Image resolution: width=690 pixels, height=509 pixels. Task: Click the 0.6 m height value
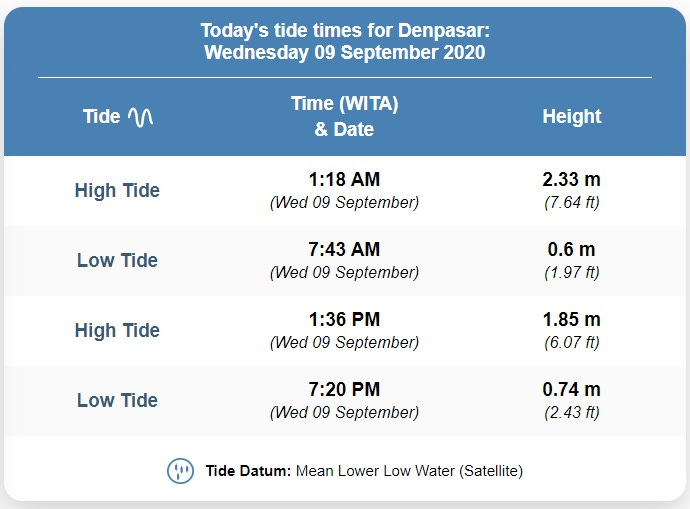(x=572, y=249)
